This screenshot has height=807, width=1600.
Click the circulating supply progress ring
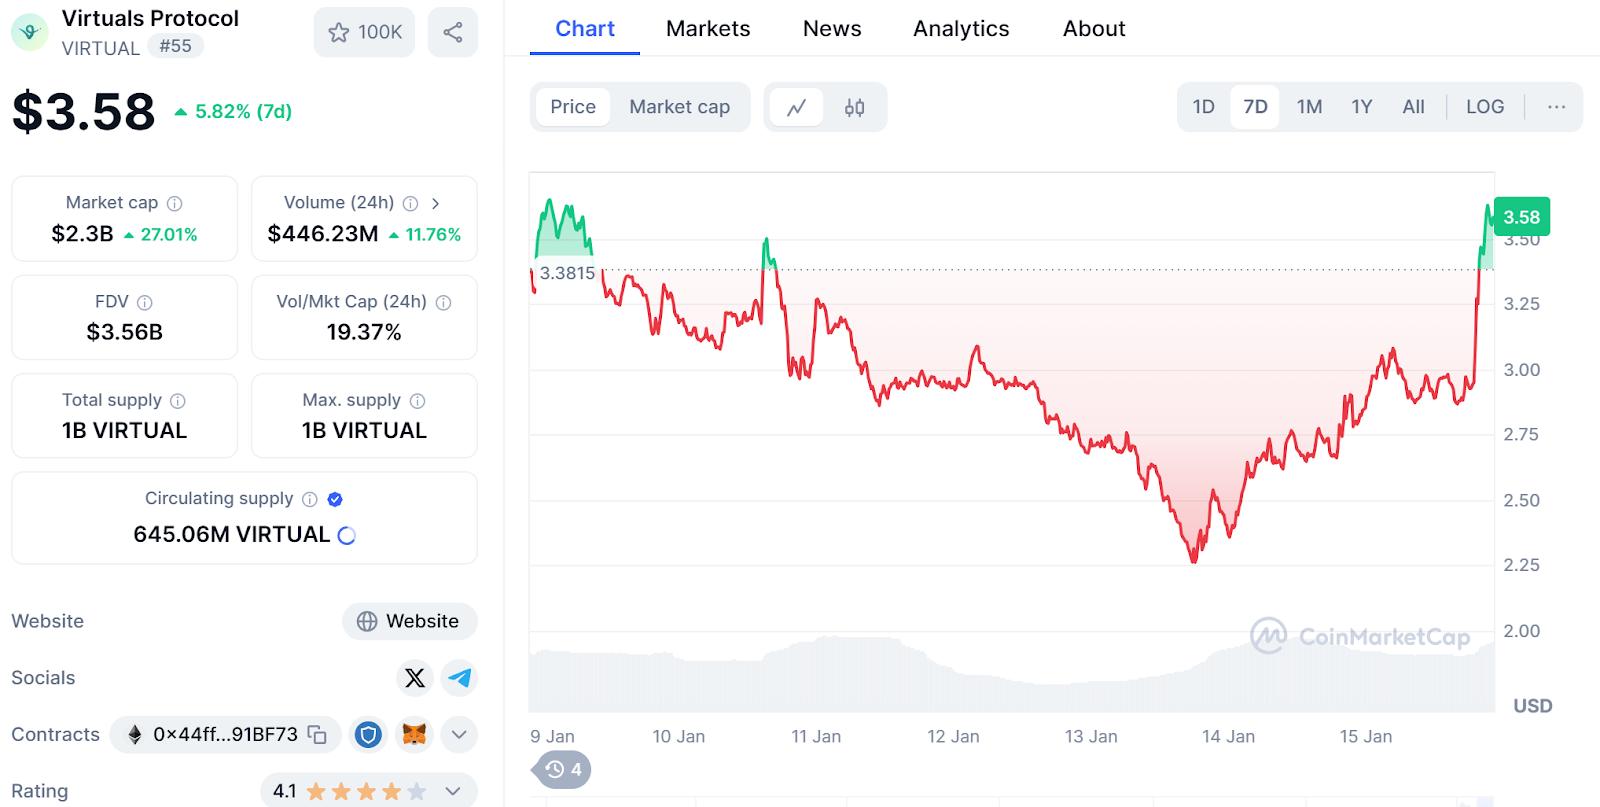pos(347,535)
